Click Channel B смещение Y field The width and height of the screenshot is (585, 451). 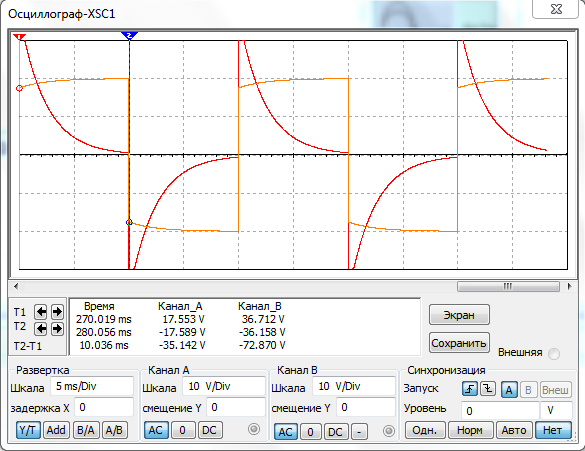366,407
